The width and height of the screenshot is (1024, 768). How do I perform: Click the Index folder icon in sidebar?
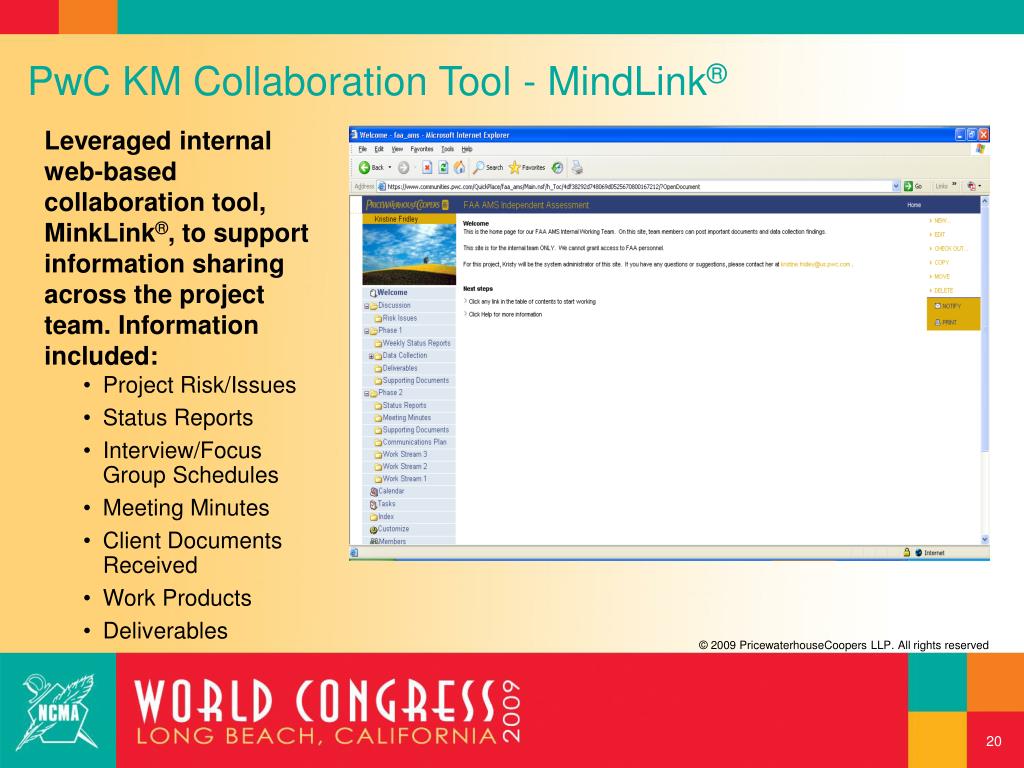[x=374, y=517]
